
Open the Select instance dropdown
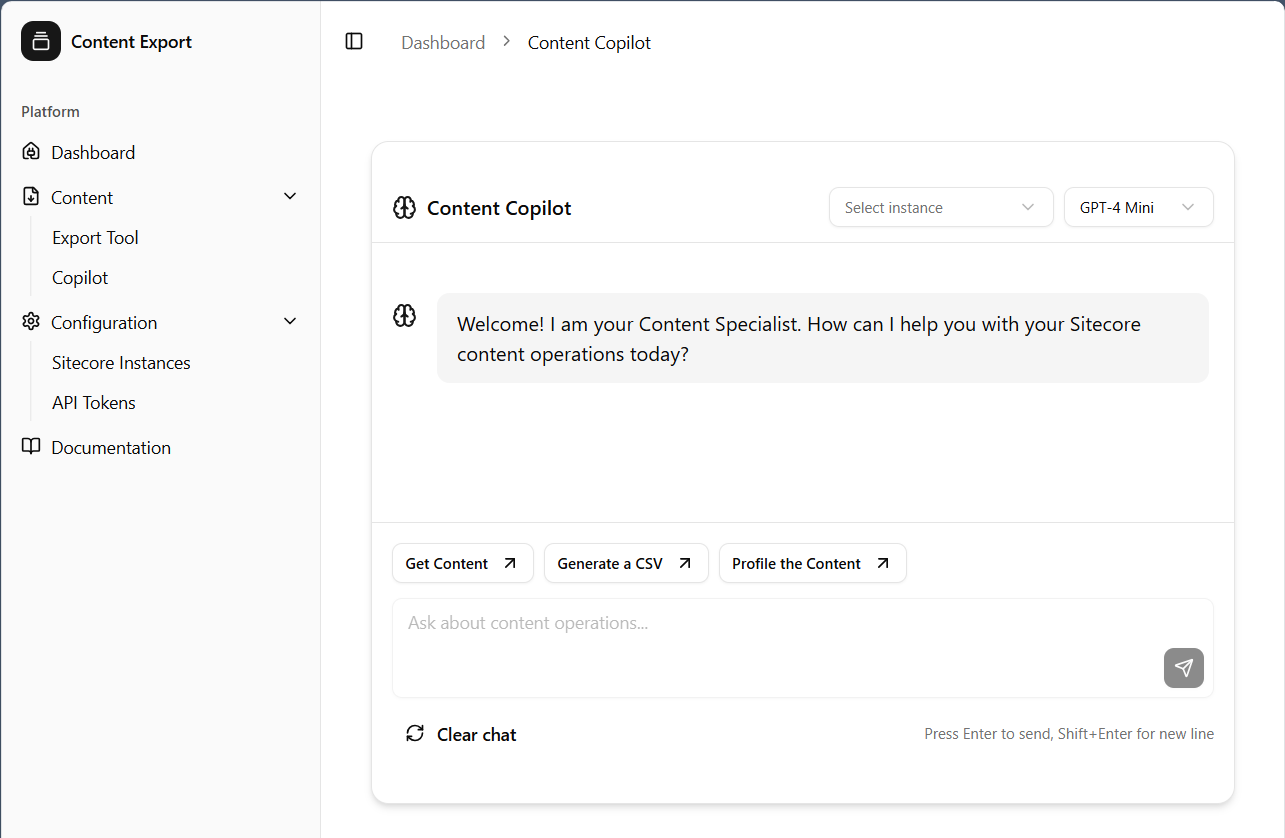point(940,207)
